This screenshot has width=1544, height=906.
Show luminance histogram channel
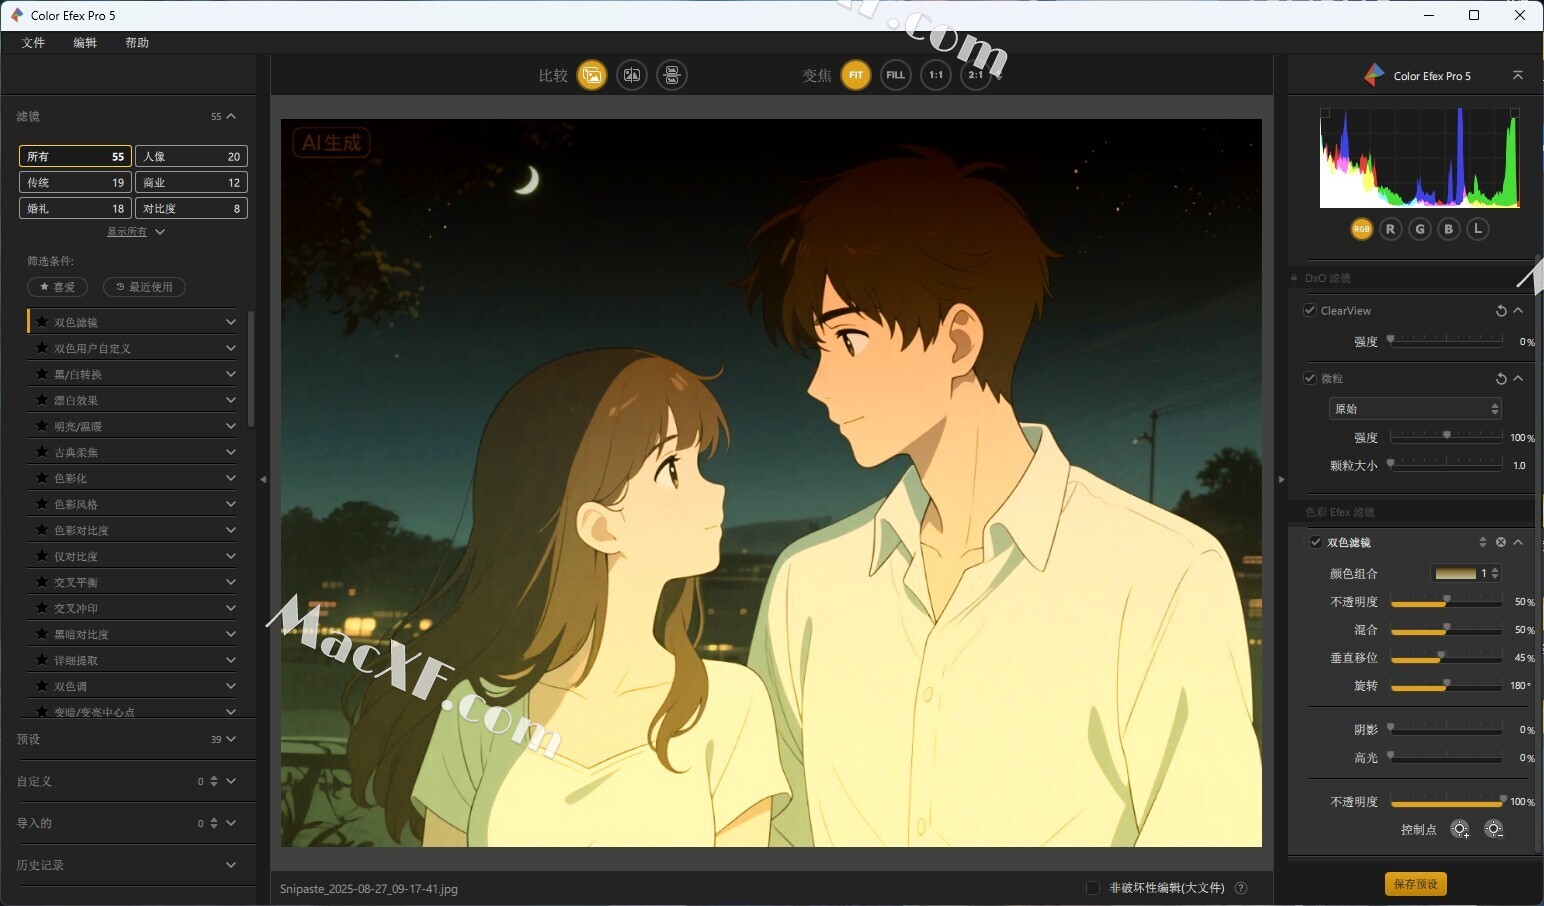pyautogui.click(x=1478, y=229)
